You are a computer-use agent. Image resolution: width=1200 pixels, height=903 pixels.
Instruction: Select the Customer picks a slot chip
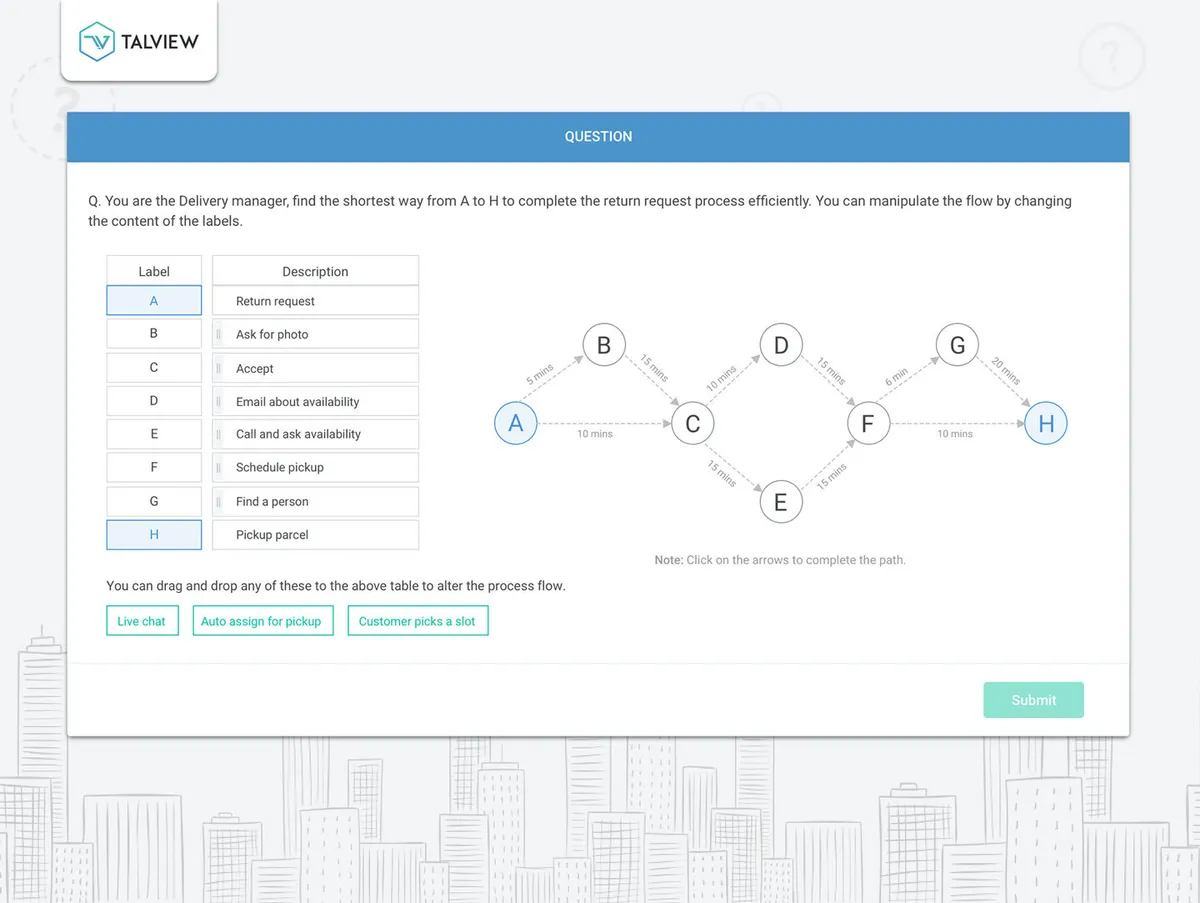point(417,621)
